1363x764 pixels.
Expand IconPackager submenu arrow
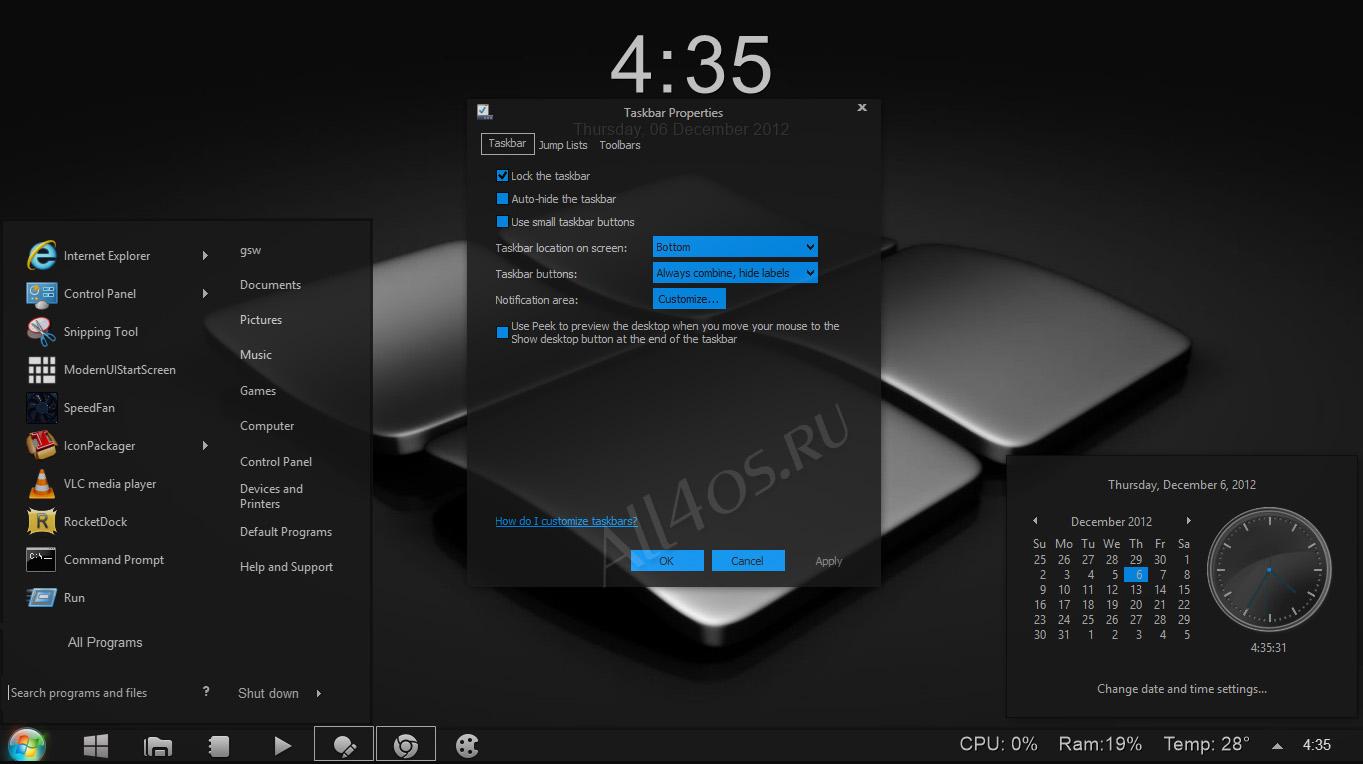205,446
